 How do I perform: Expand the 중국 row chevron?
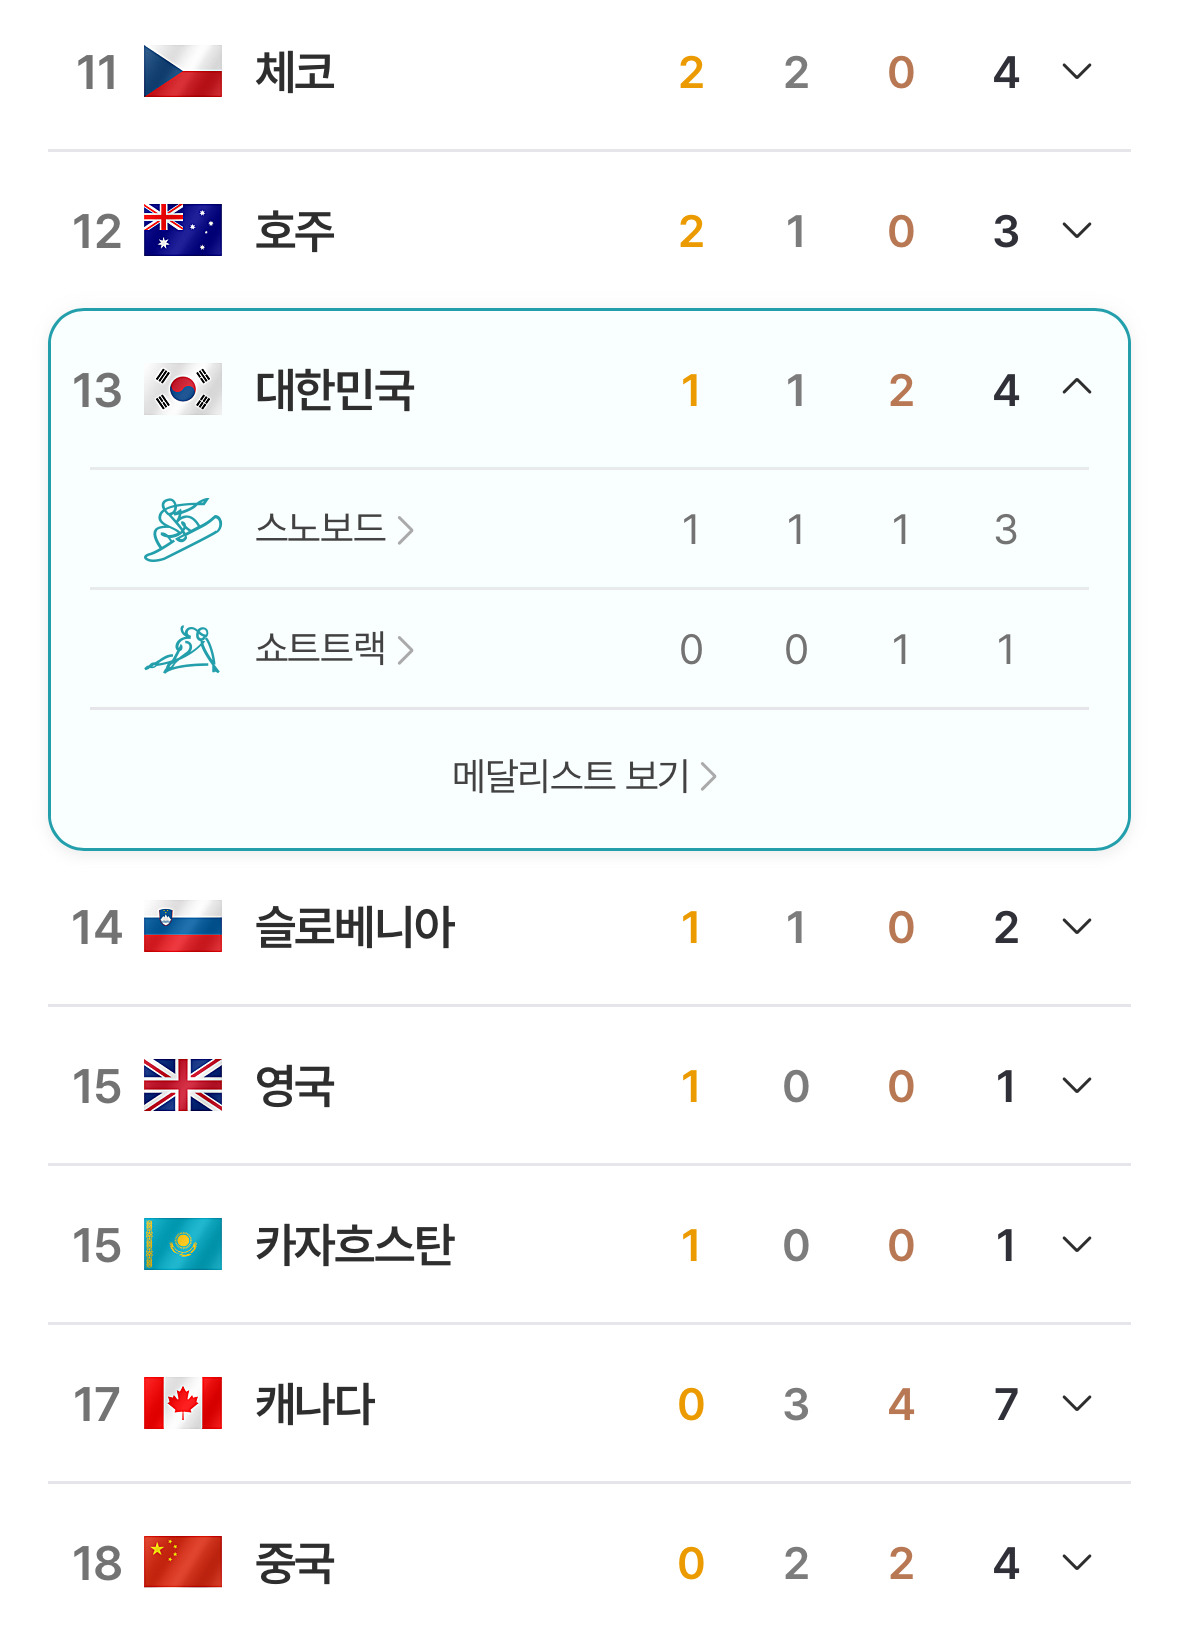pos(1076,1563)
